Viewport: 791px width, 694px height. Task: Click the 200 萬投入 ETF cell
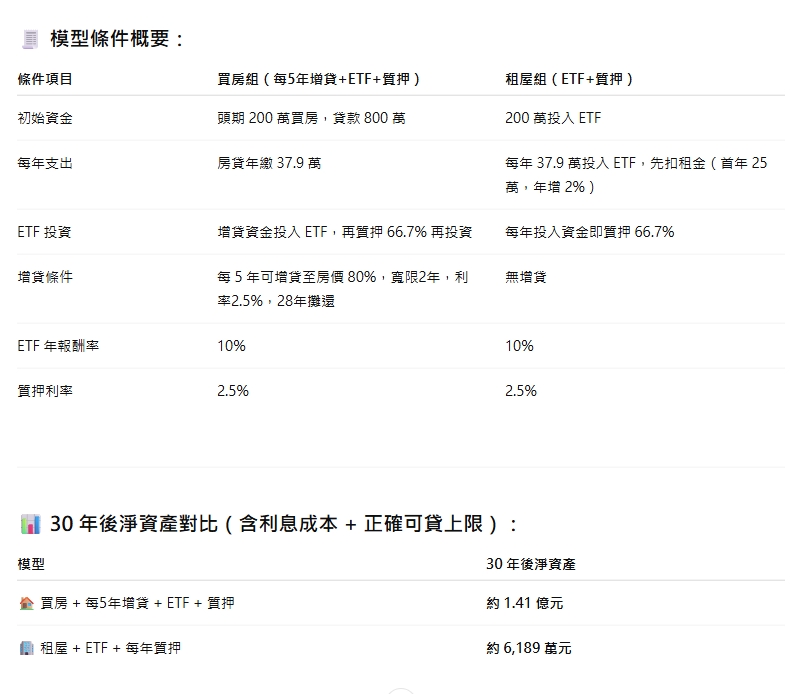[x=553, y=118]
